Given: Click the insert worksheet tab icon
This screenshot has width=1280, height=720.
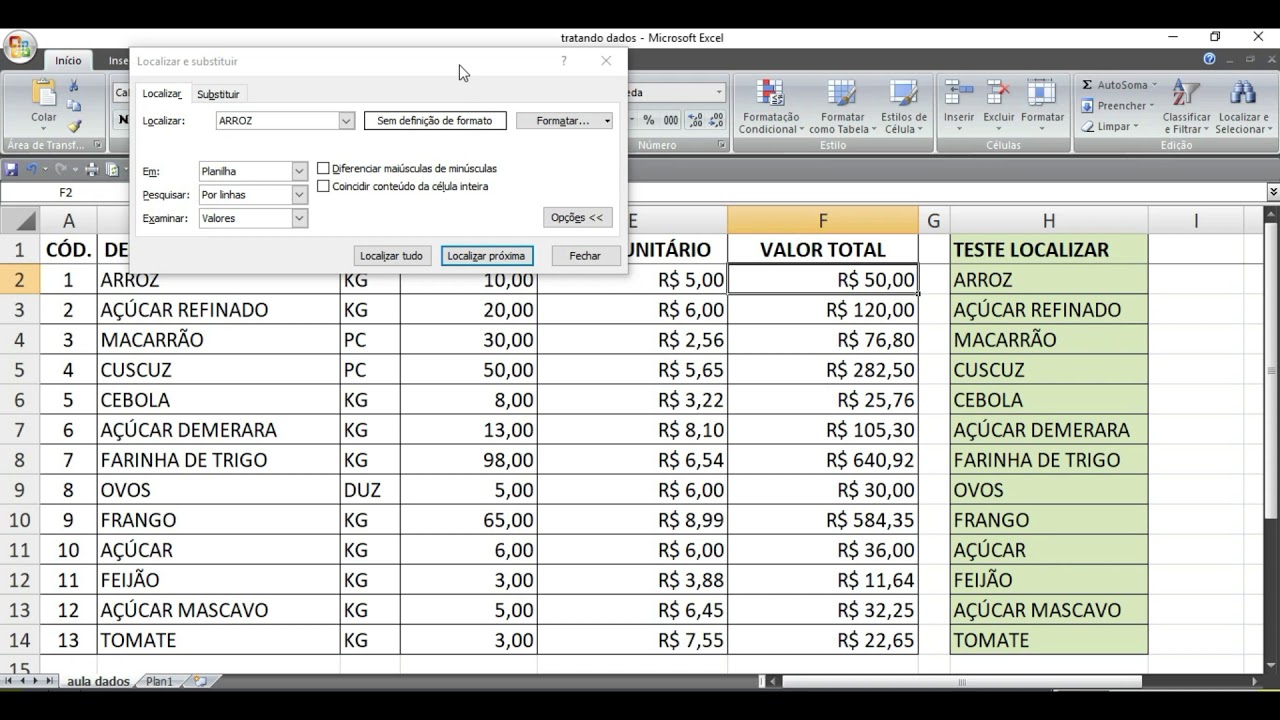Looking at the screenshot, I should [x=200, y=681].
